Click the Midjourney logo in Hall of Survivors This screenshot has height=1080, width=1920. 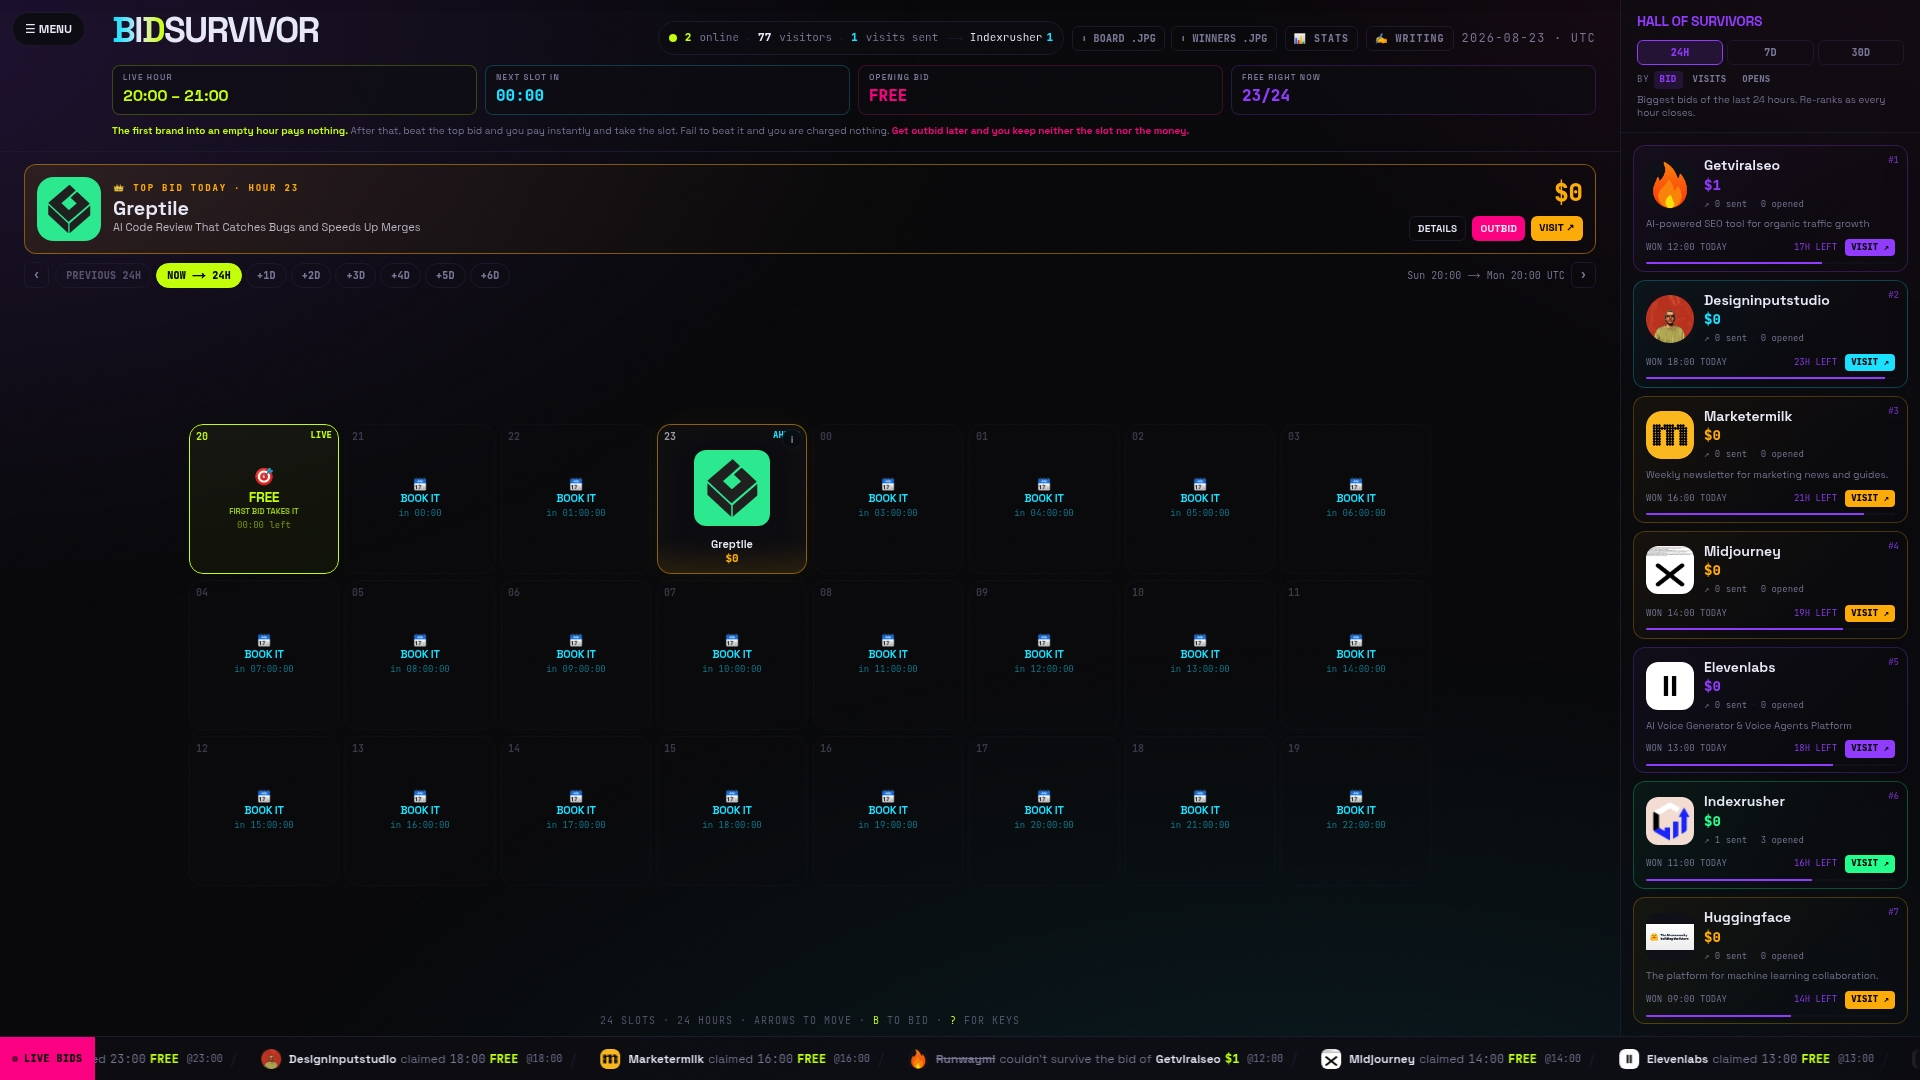(1670, 570)
